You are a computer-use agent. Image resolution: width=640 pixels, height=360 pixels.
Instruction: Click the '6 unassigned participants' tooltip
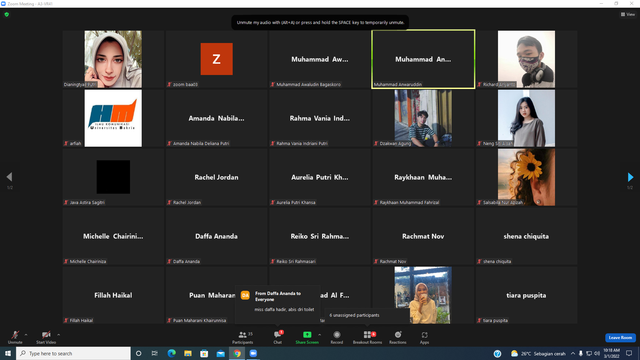click(367, 316)
